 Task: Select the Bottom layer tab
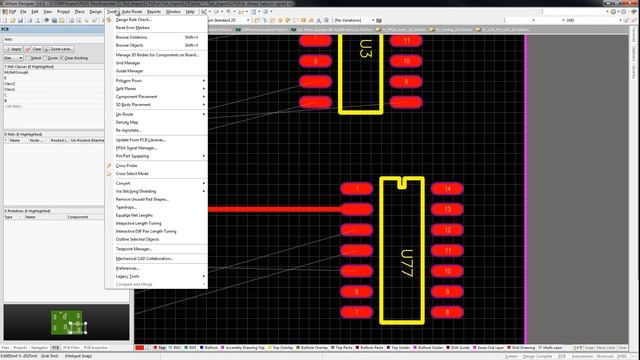(x=209, y=348)
